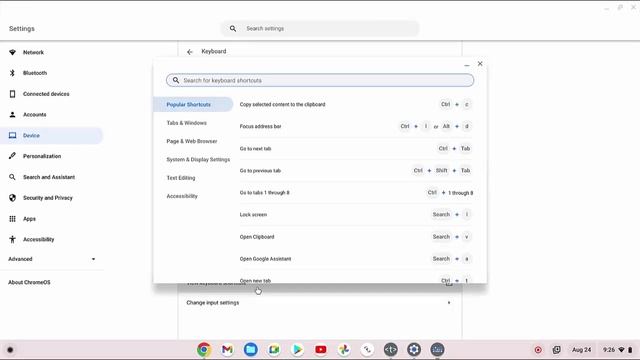Switch to Text Editing category

[181, 178]
